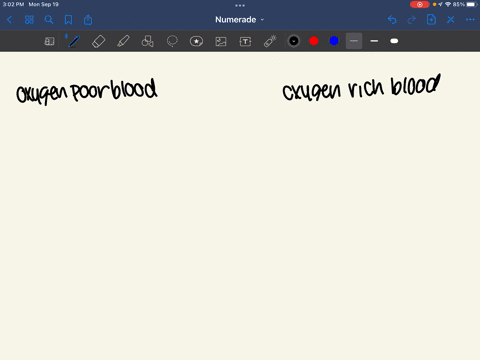Open the more options ellipsis menu
The image size is (480, 360).
point(470,20)
